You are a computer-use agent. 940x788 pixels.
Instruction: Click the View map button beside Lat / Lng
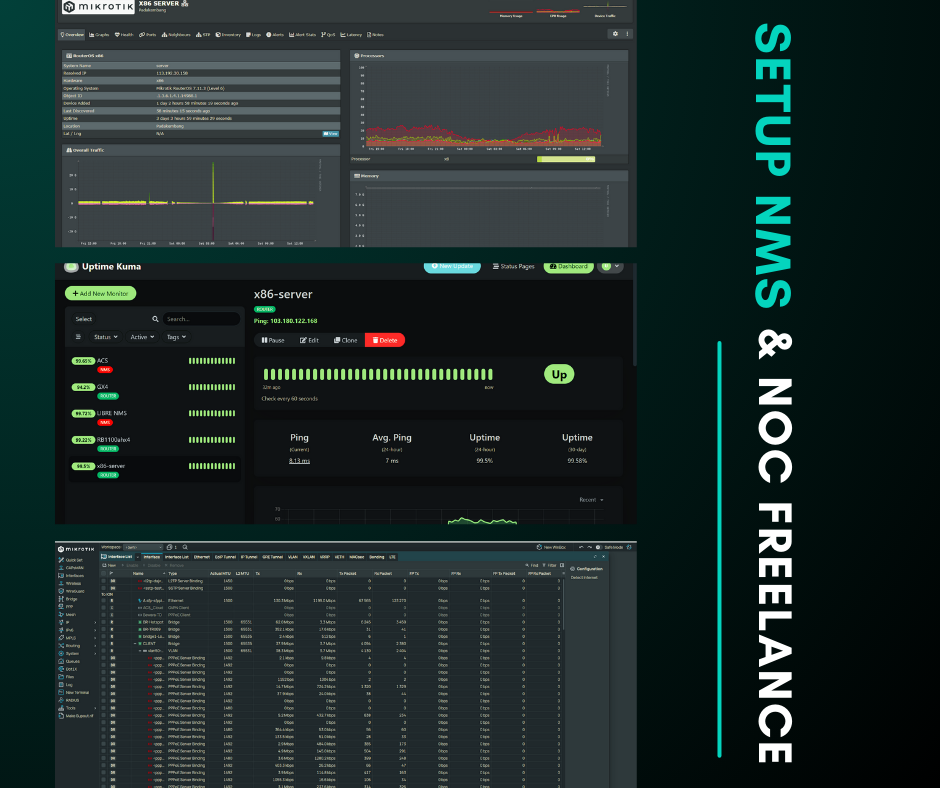pyautogui.click(x=330, y=133)
